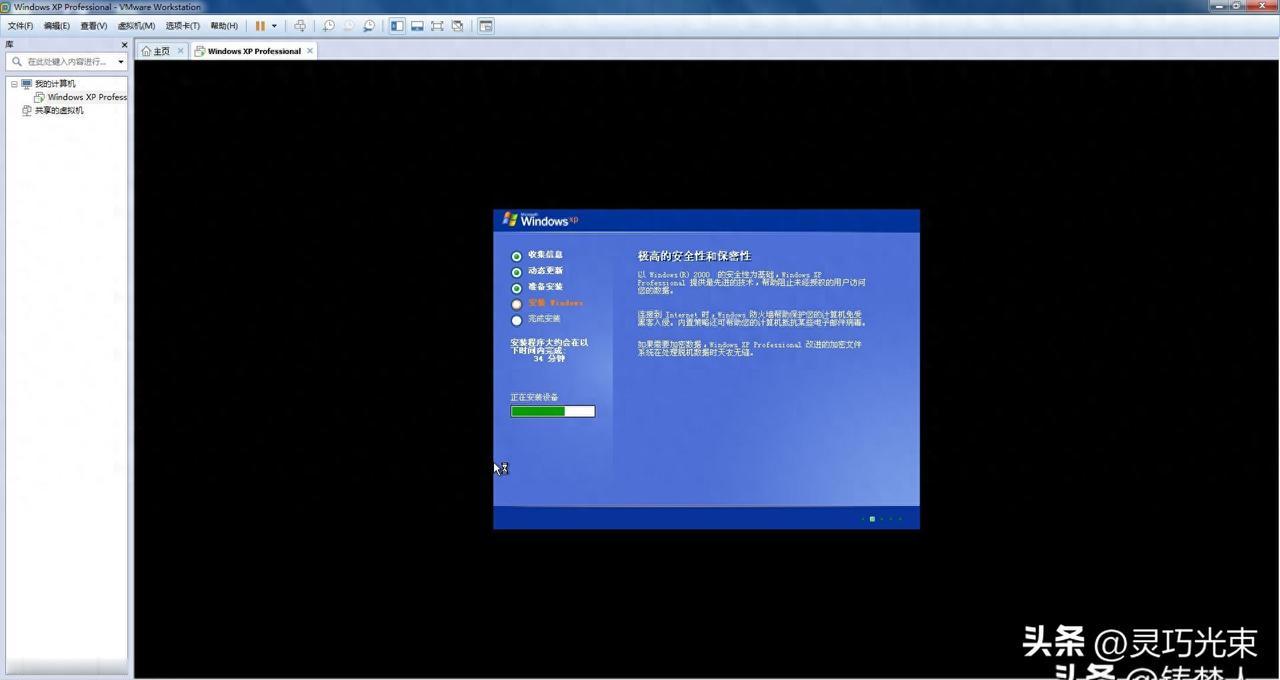Click the Windows XP logo in installer
The height and width of the screenshot is (680, 1280).
(540, 219)
